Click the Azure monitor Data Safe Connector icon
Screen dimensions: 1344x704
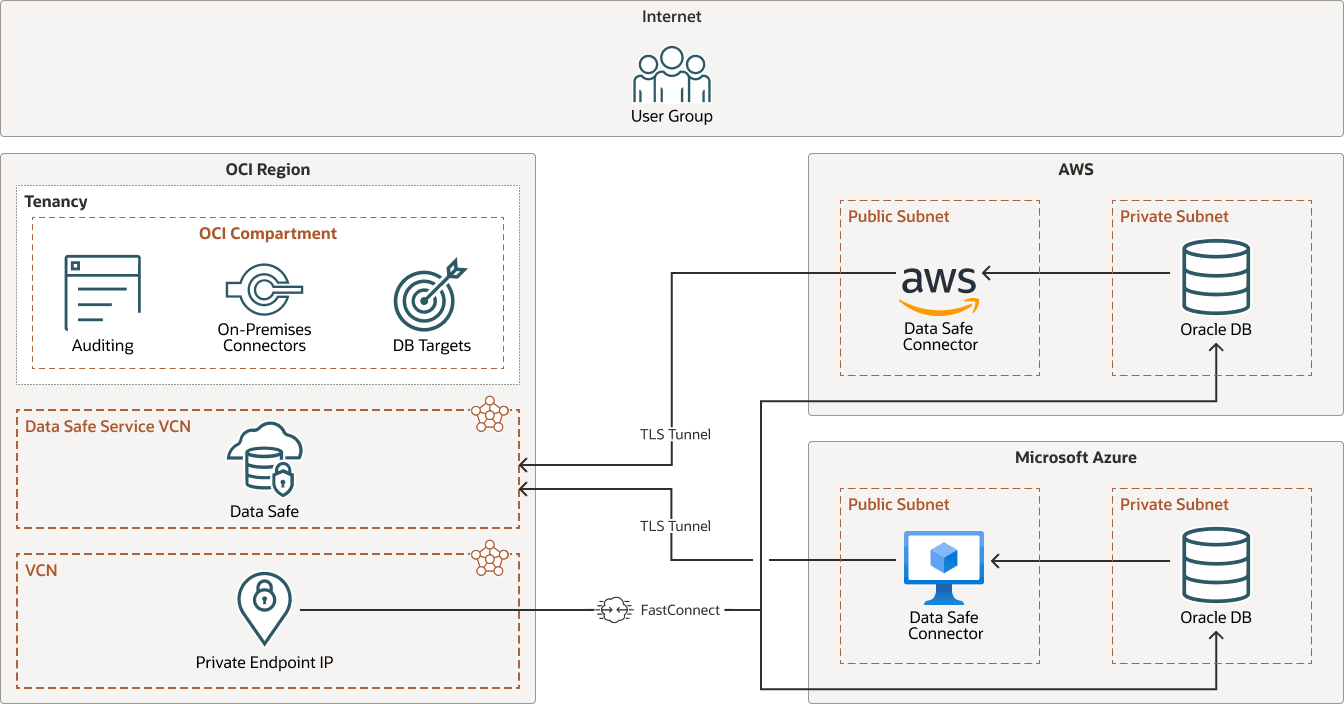[944, 568]
